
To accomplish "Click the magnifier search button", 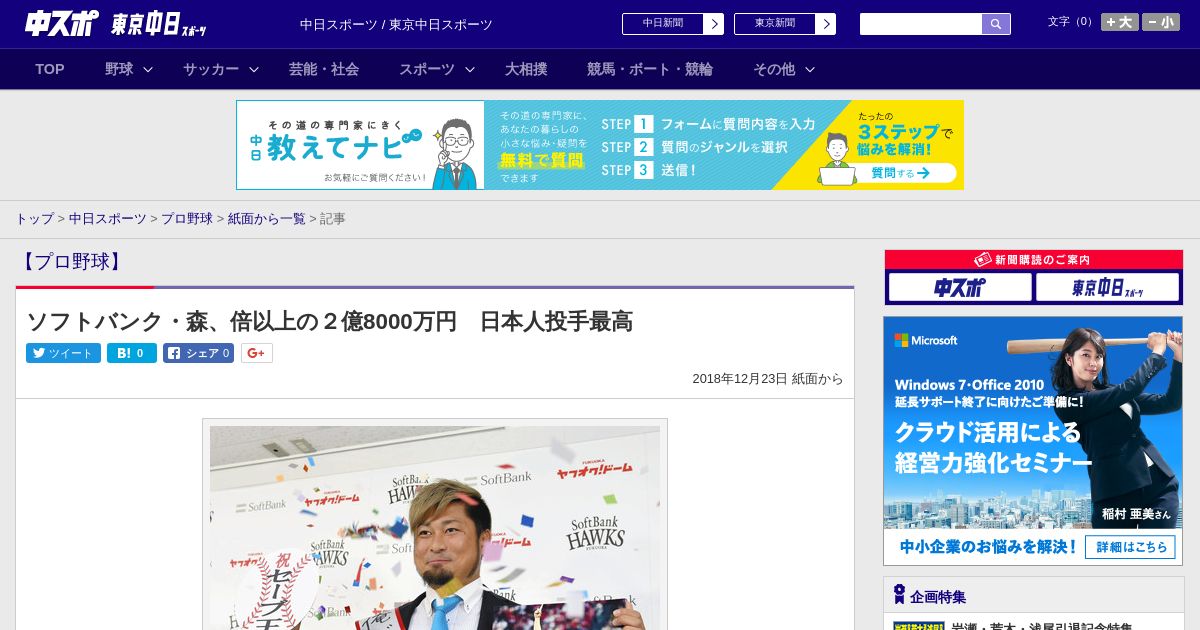I will [996, 24].
